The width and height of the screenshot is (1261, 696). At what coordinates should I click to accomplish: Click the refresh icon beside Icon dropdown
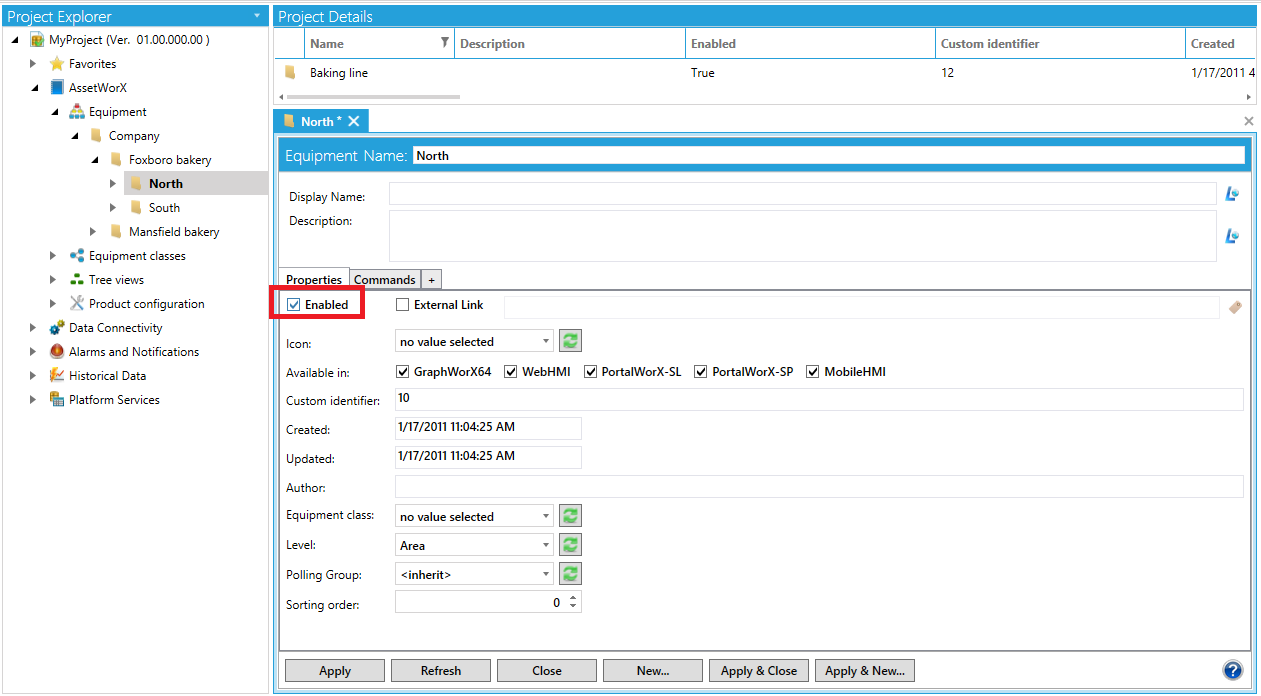tap(570, 341)
